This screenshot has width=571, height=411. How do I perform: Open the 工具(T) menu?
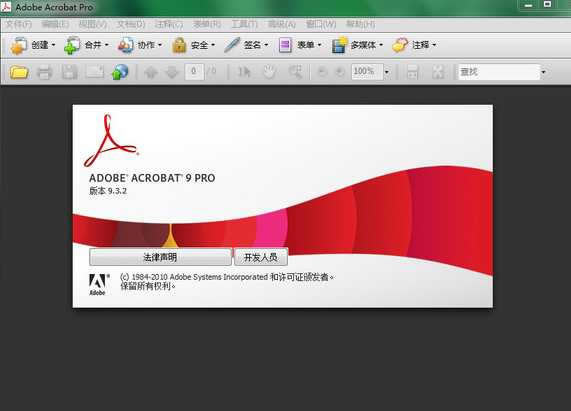[x=245, y=24]
